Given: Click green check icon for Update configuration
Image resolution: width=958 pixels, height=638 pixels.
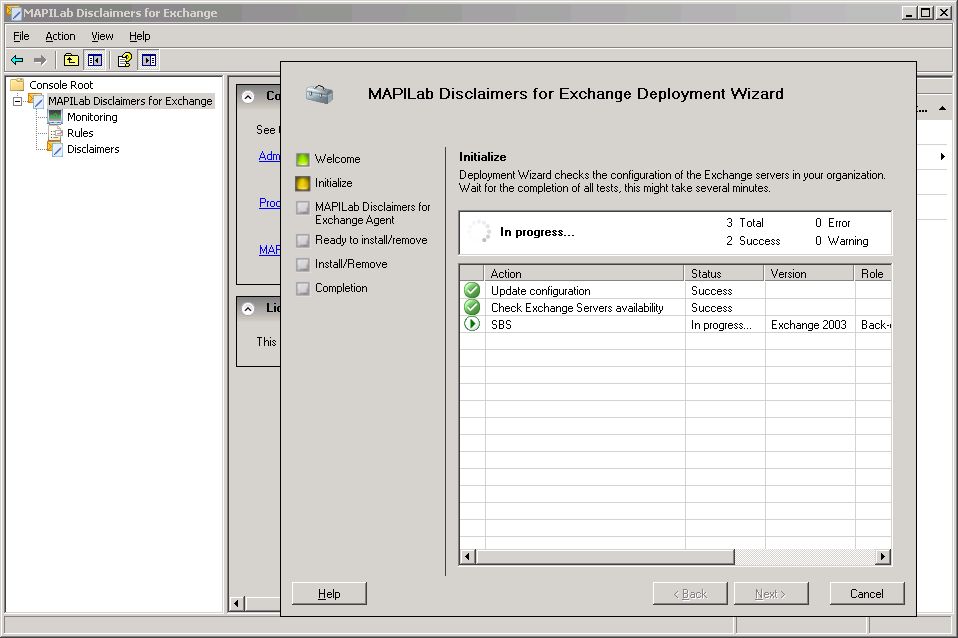Looking at the screenshot, I should (472, 290).
